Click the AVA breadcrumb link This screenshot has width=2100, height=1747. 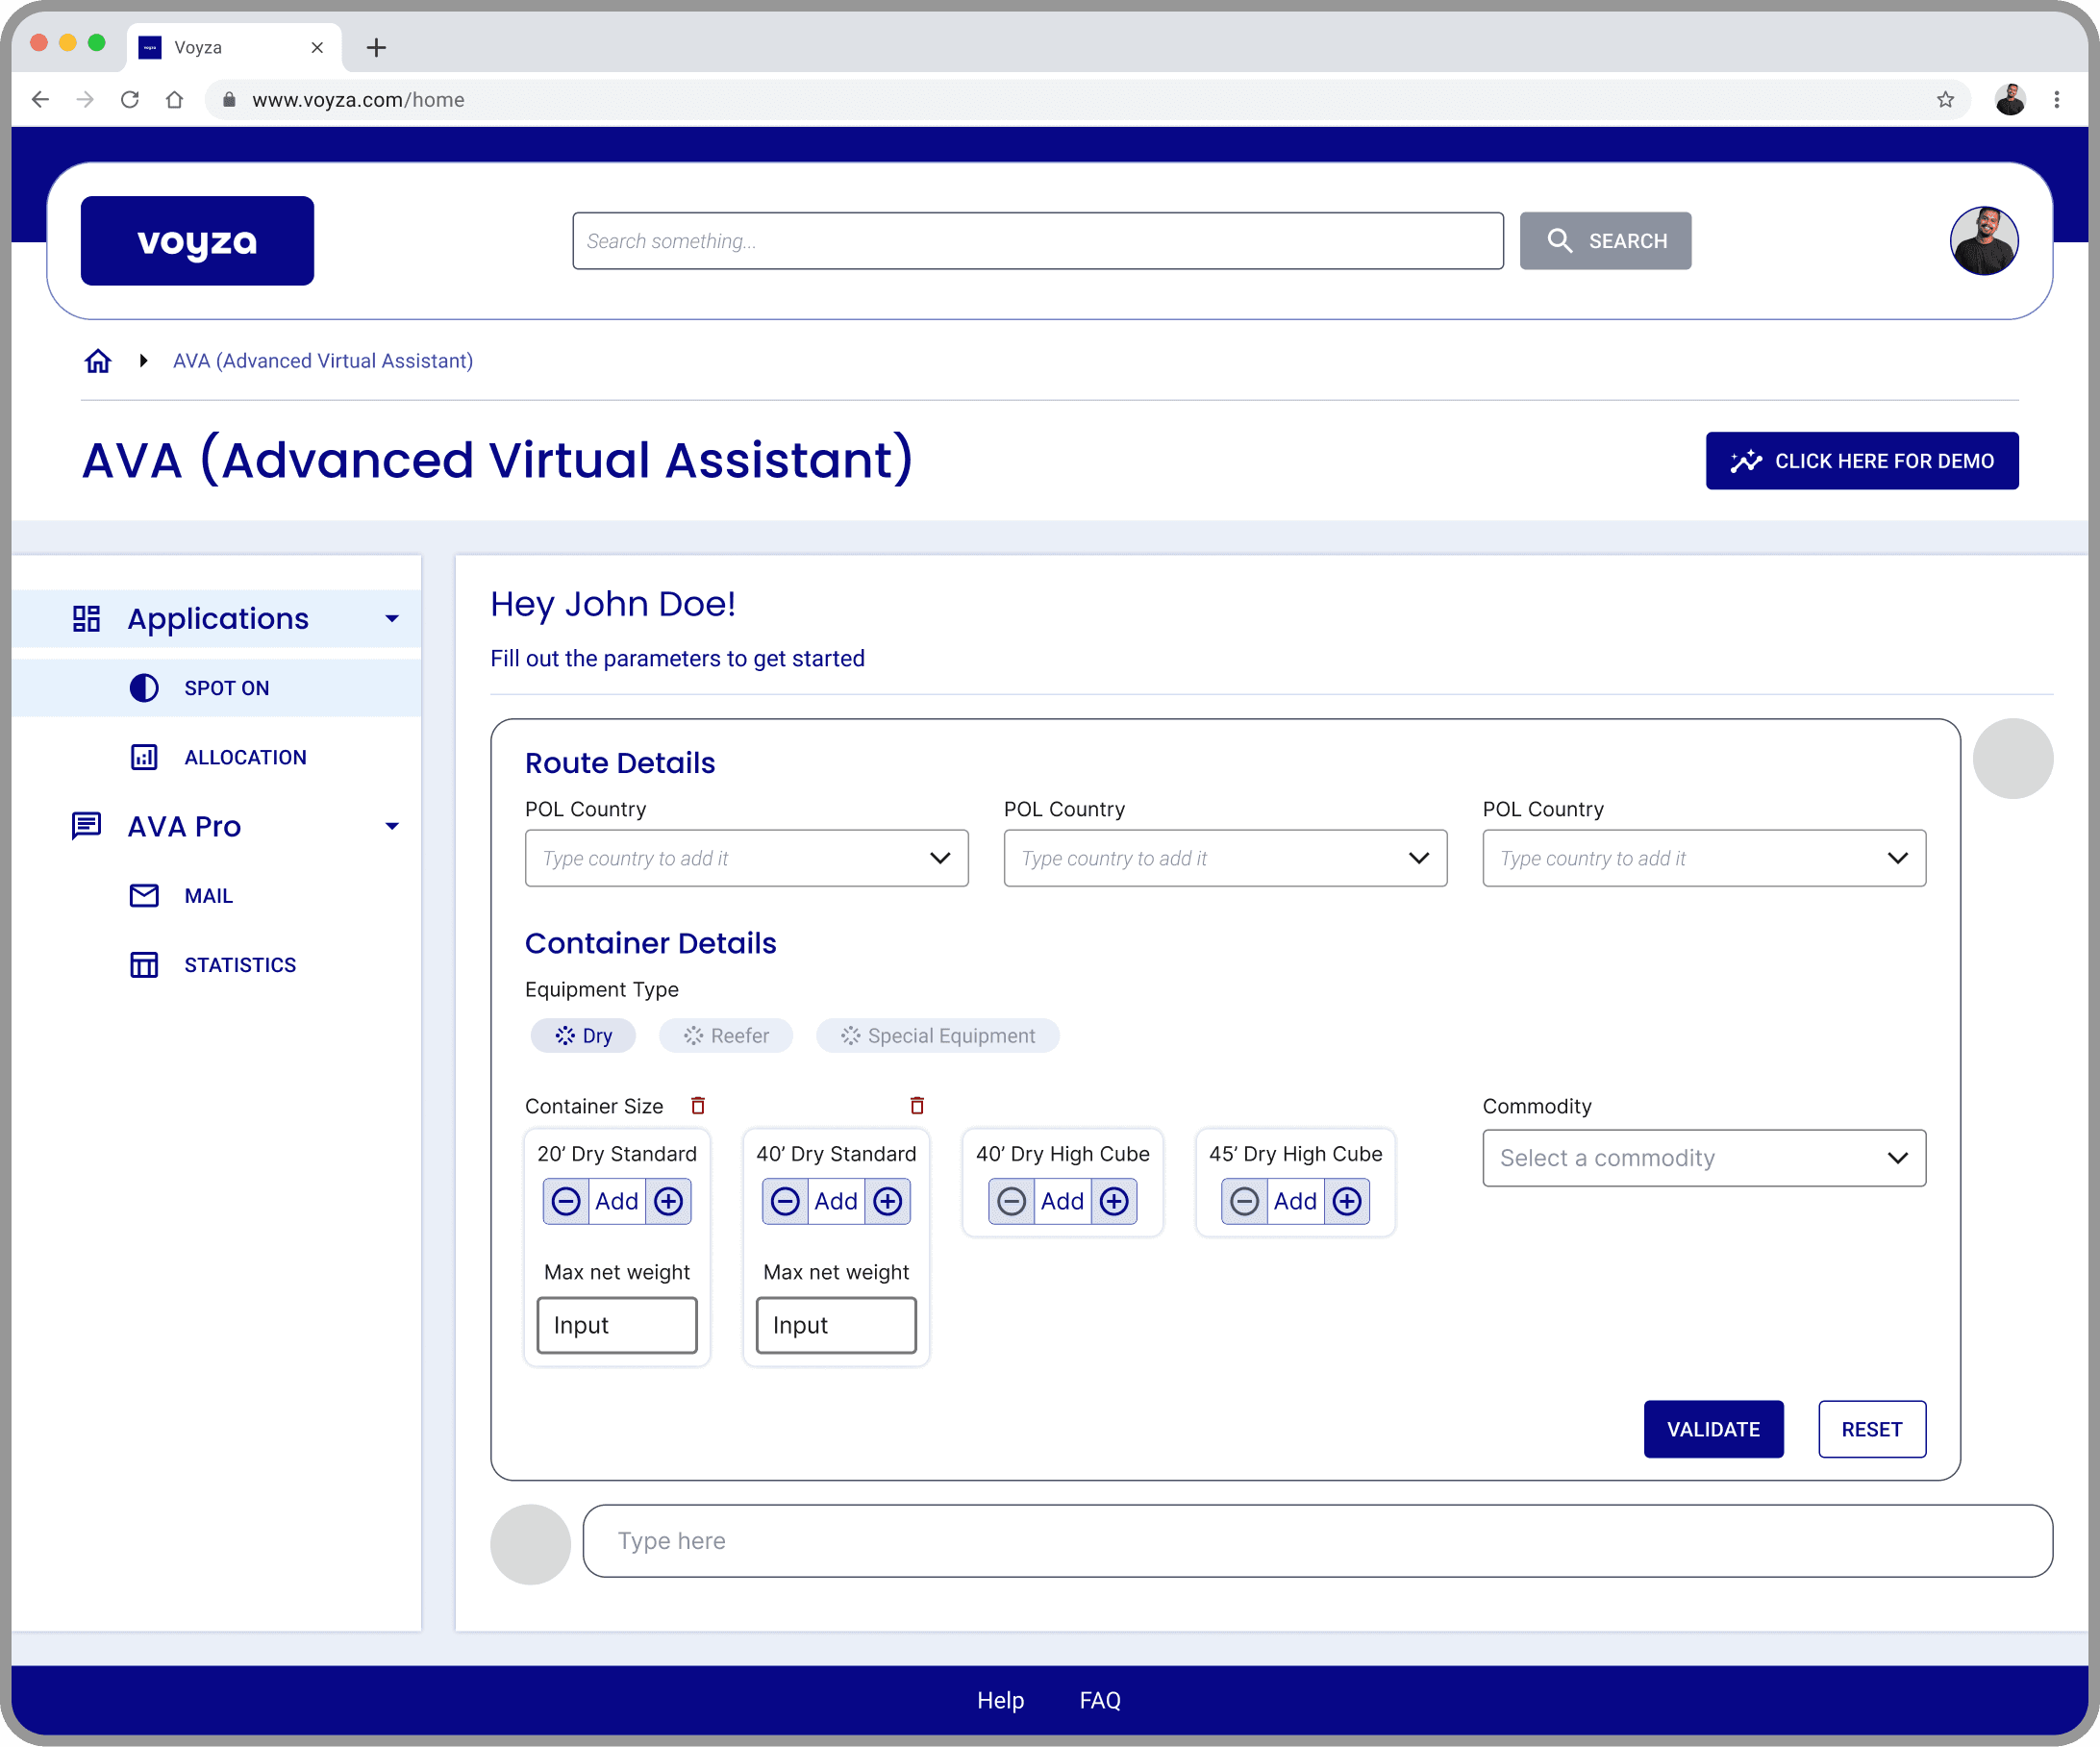coord(323,361)
